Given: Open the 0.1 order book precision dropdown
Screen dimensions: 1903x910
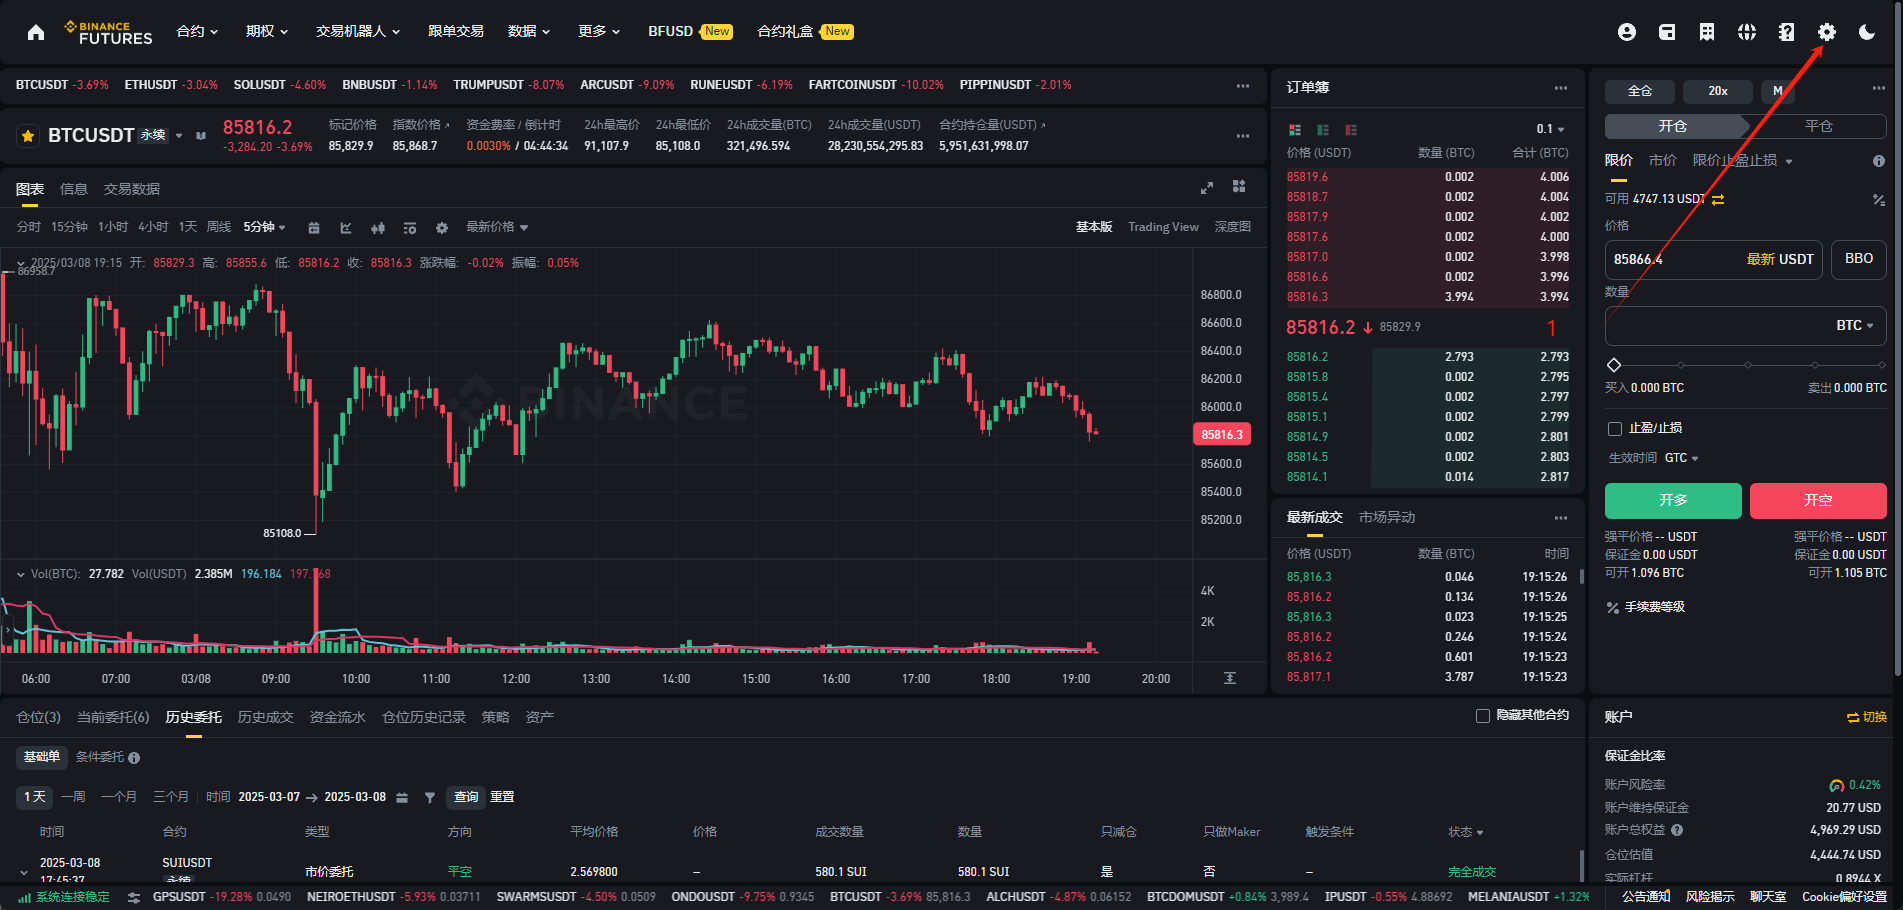Looking at the screenshot, I should coord(1550,129).
